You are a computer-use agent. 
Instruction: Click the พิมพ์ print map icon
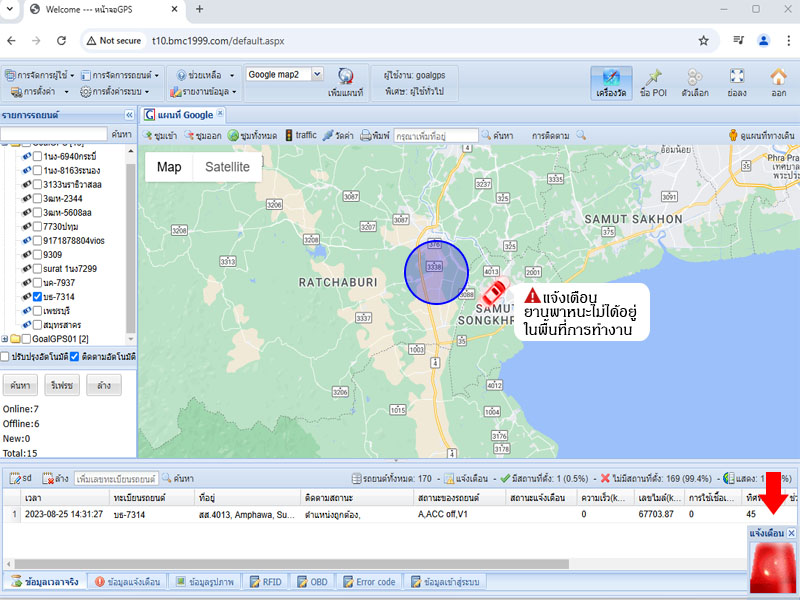tap(375, 136)
